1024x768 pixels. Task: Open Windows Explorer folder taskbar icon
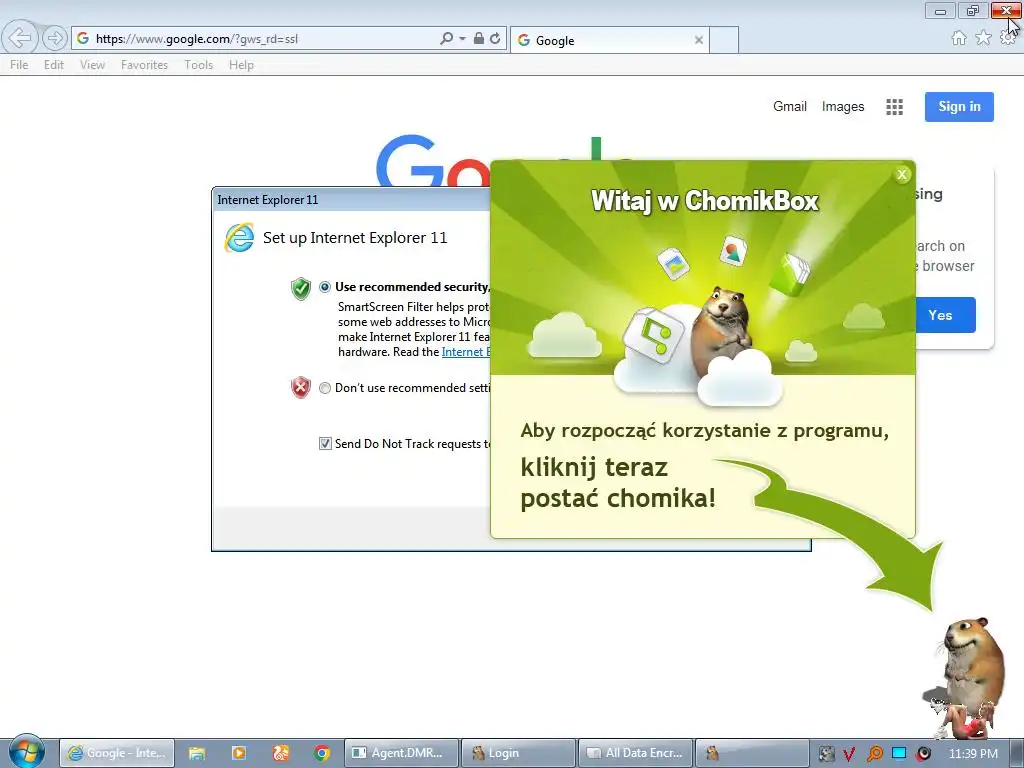click(x=197, y=753)
